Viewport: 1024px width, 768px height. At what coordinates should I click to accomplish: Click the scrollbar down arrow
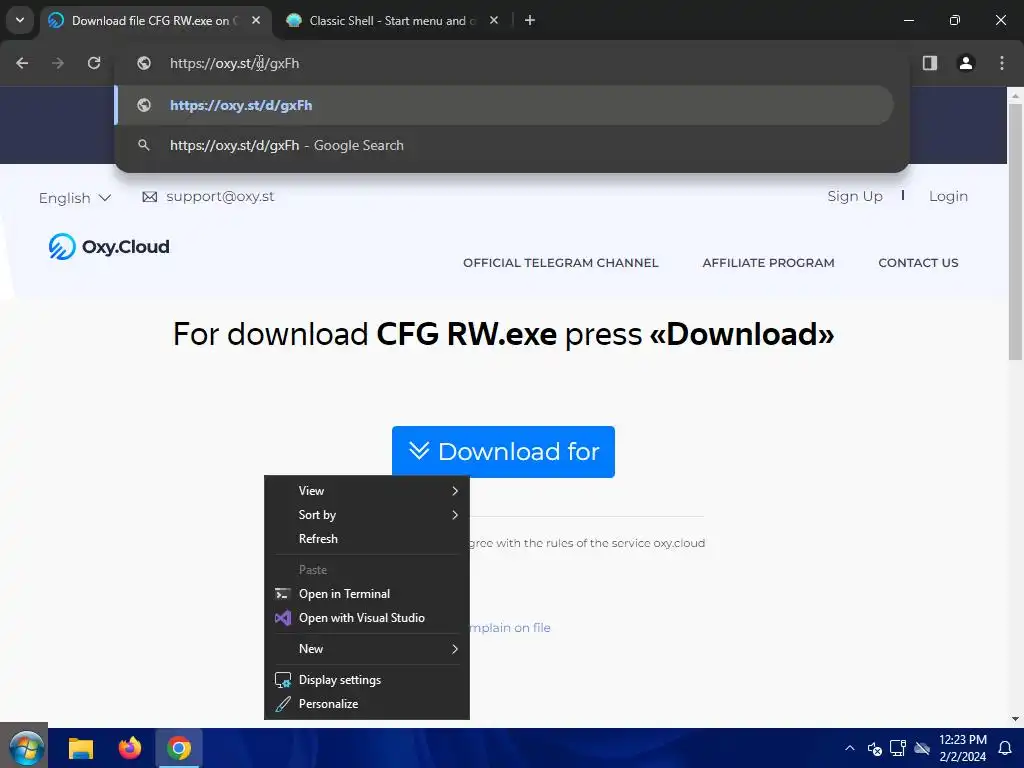click(x=1015, y=719)
